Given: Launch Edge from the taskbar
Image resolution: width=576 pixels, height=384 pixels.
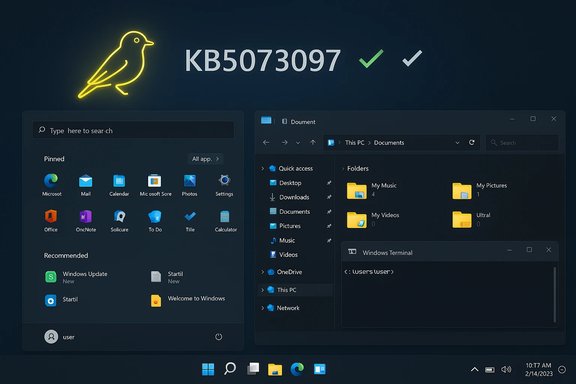Looking at the screenshot, I should point(297,369).
